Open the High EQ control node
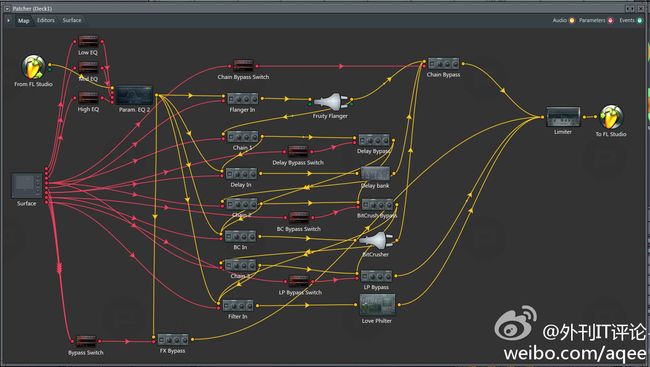The image size is (650, 367). tap(88, 98)
